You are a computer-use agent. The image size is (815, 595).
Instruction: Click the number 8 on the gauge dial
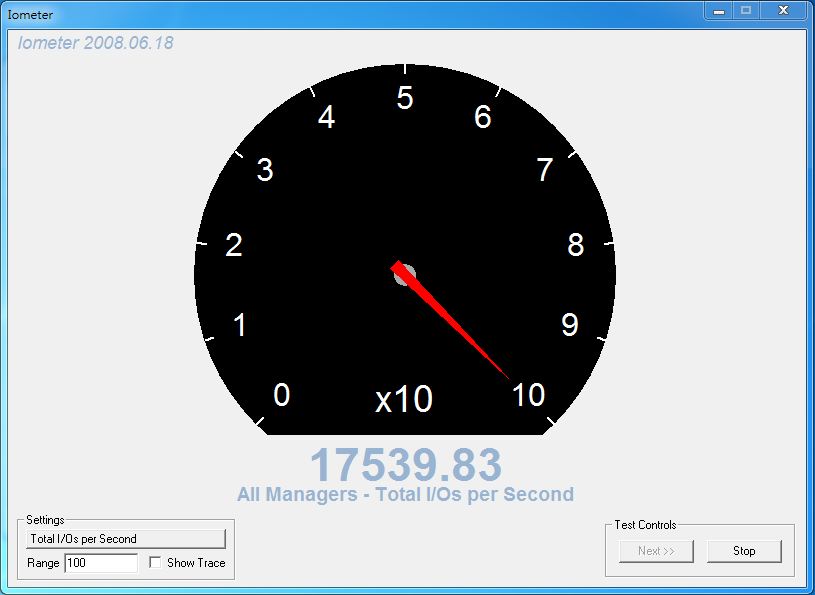click(x=576, y=245)
